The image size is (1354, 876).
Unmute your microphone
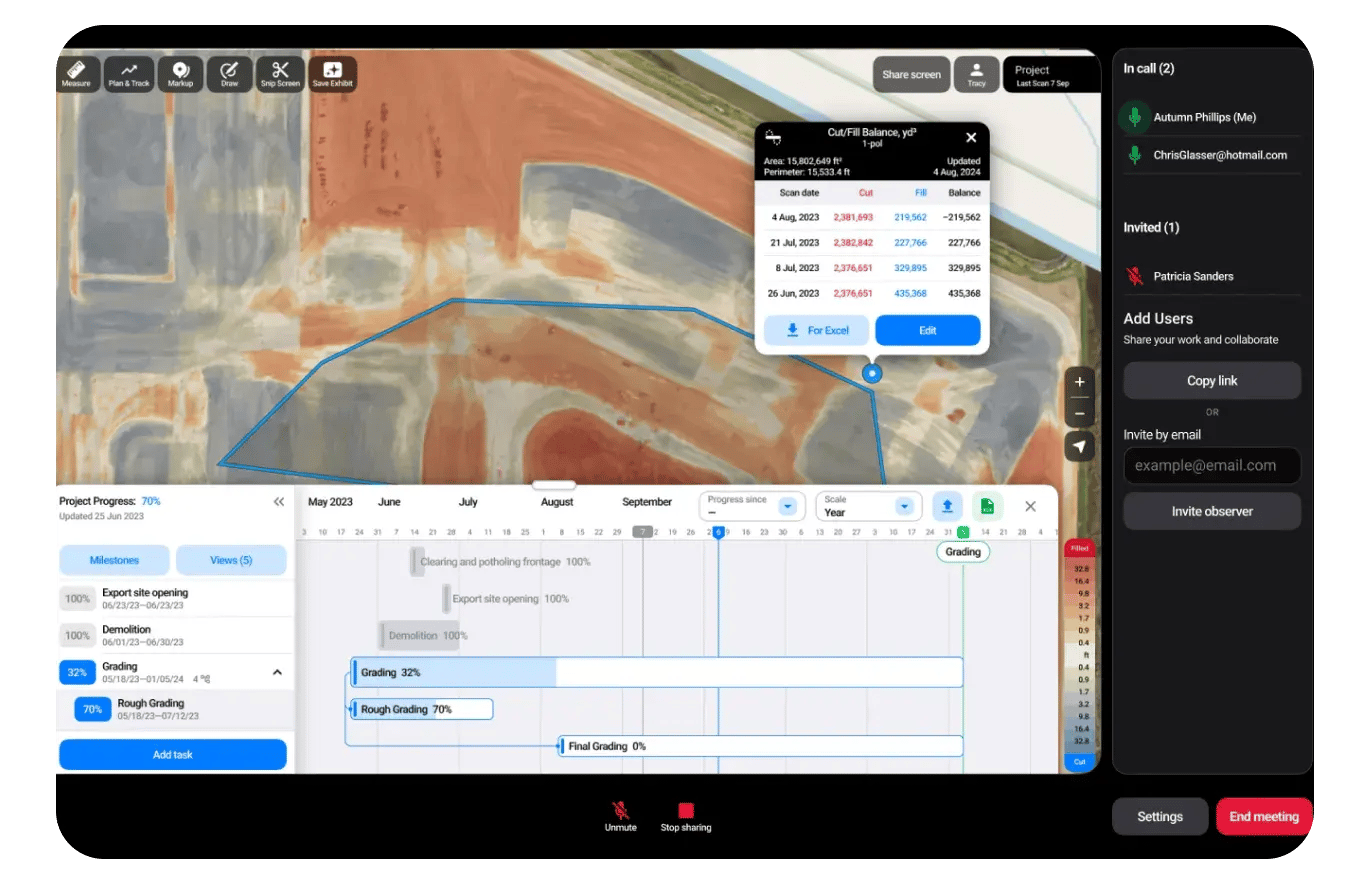point(620,815)
